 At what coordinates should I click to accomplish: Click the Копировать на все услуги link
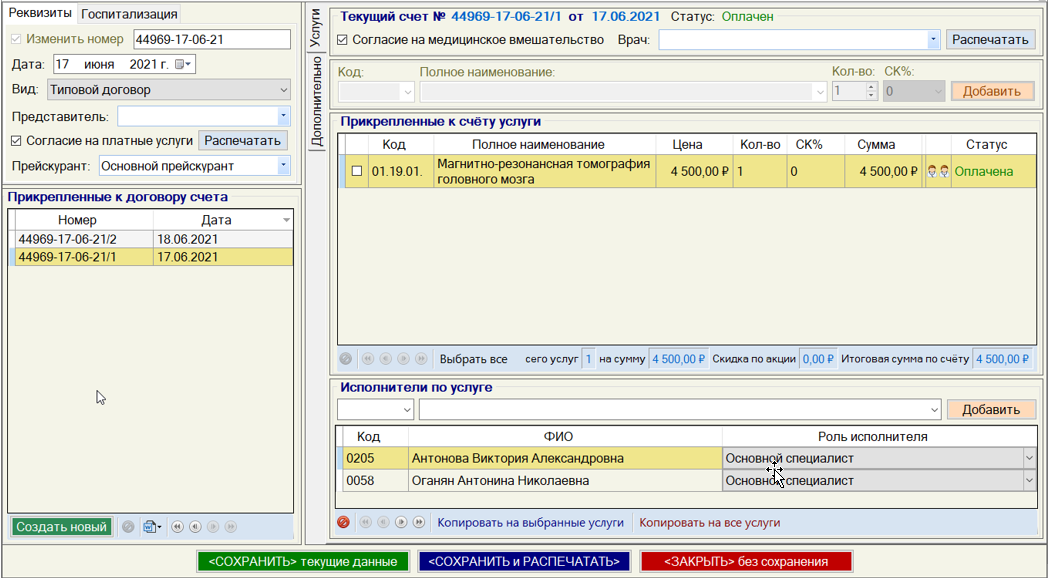click(709, 522)
